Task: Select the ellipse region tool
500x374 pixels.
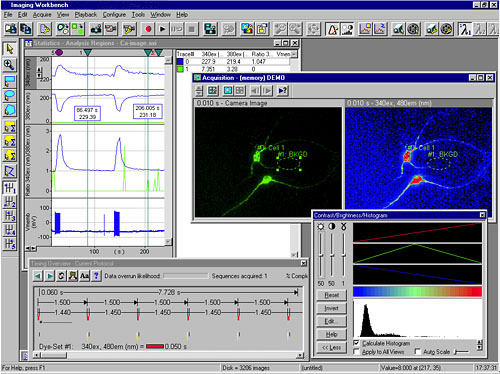Action: click(10, 95)
